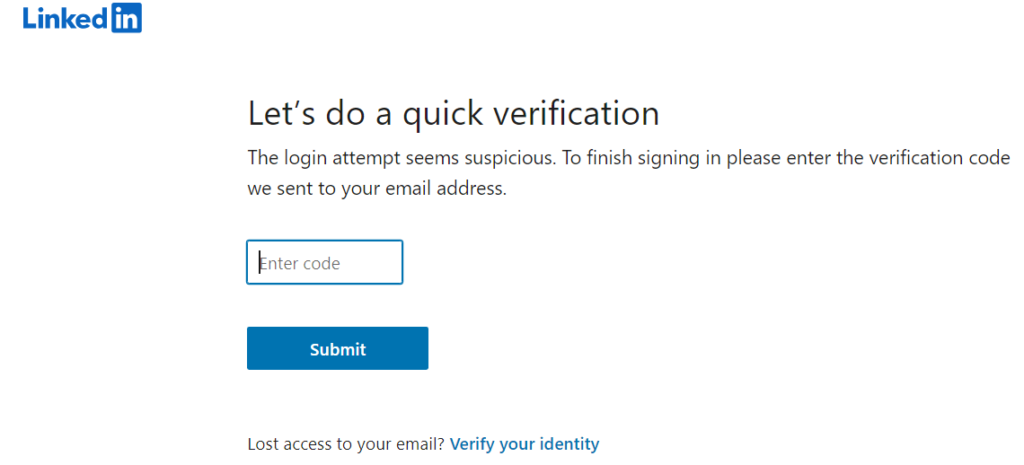Click the "Lost access to your email?" text
Screen dimensions: 1024x465
coord(346,444)
